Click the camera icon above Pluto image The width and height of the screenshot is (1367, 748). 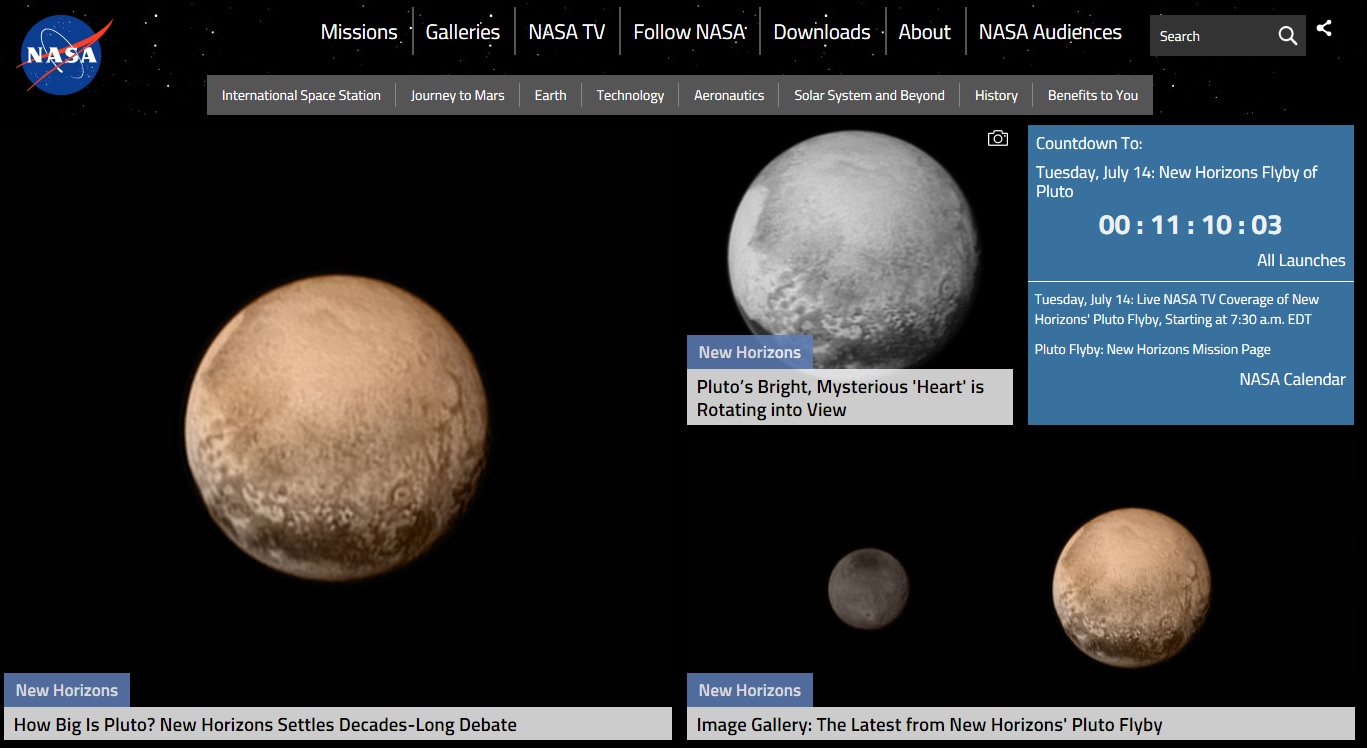point(997,139)
